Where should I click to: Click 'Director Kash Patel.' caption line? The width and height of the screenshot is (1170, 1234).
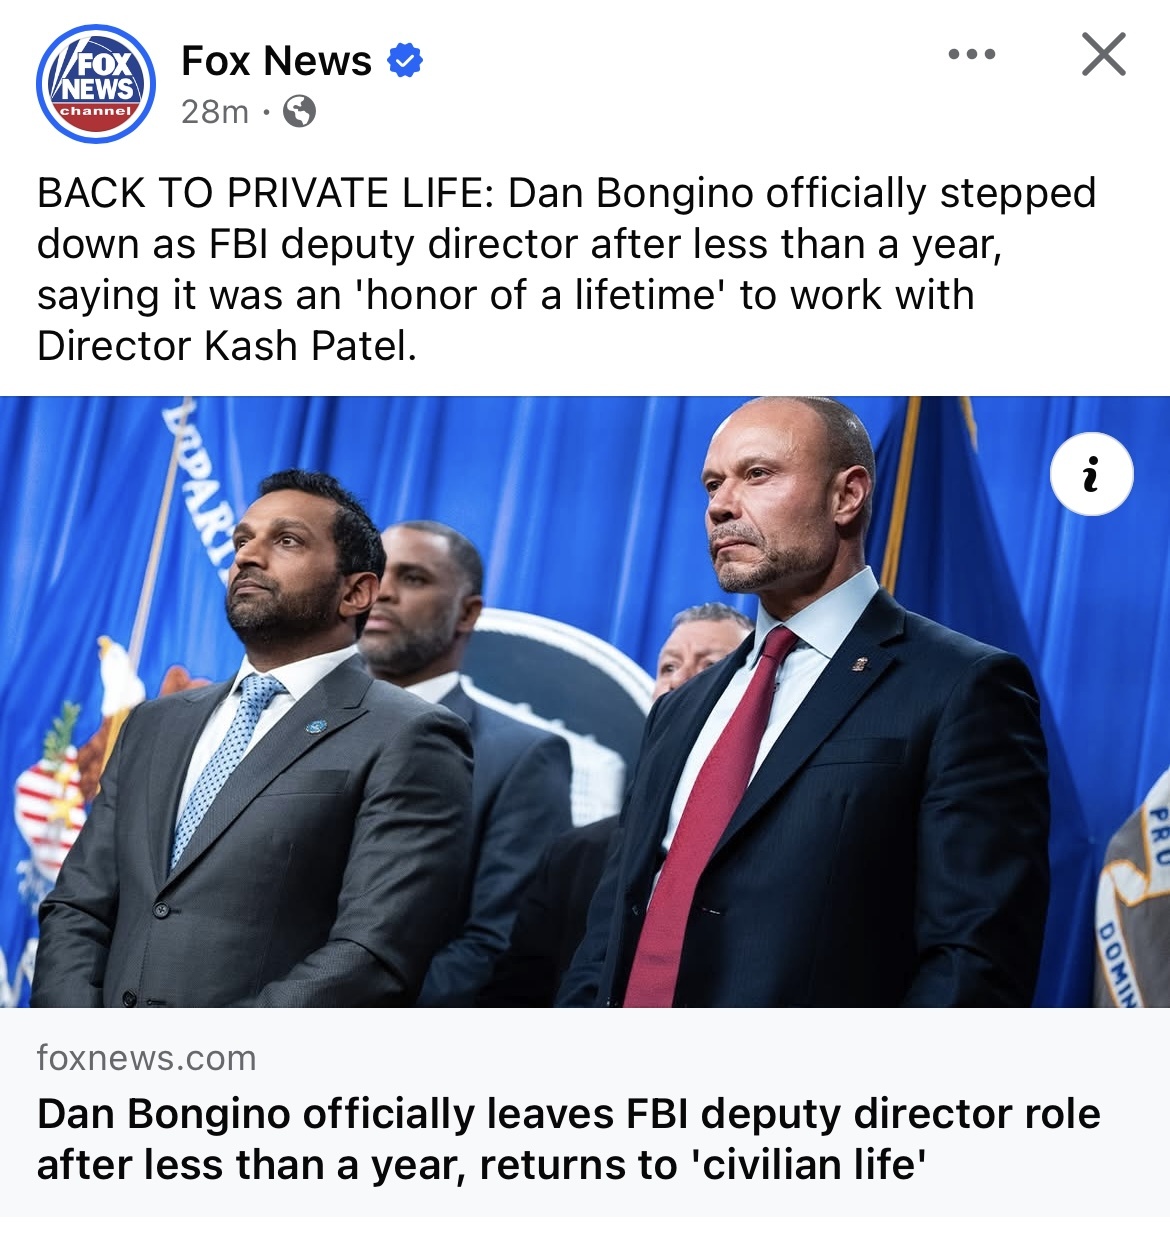pyautogui.click(x=227, y=346)
